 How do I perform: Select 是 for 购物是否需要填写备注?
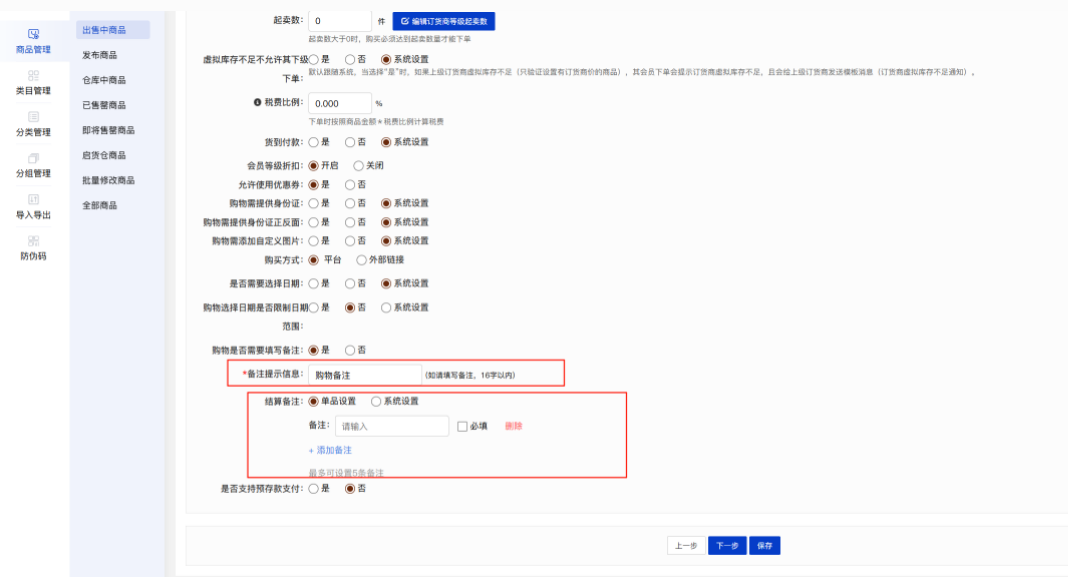[313, 350]
